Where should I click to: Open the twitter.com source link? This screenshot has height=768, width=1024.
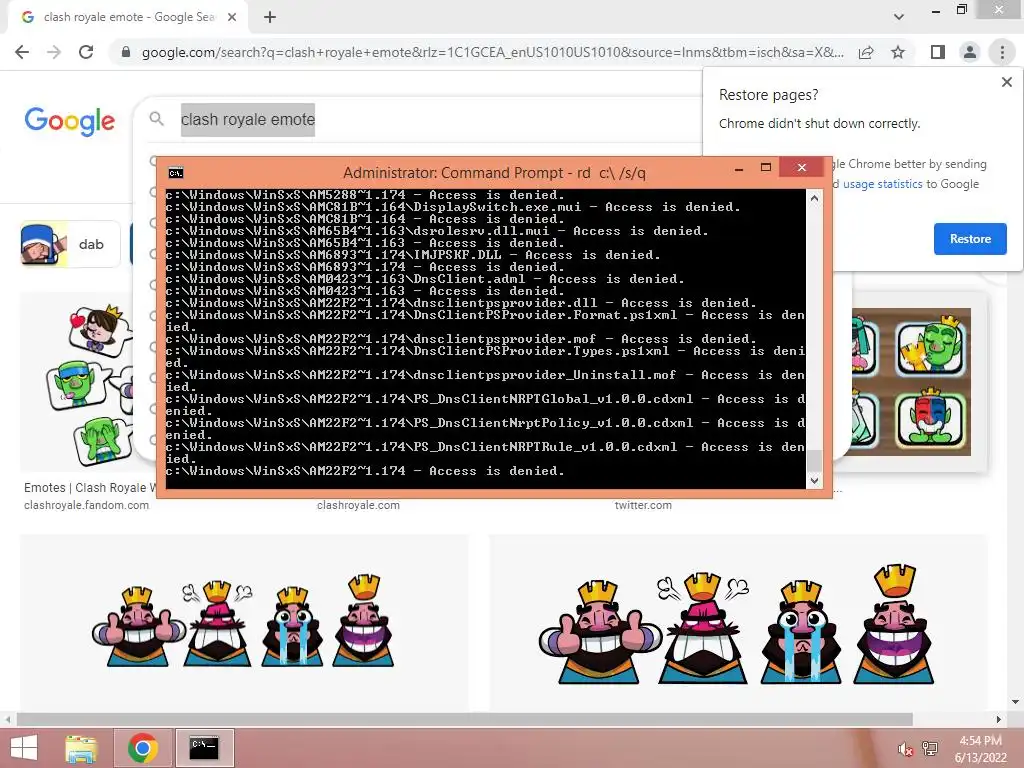643,505
